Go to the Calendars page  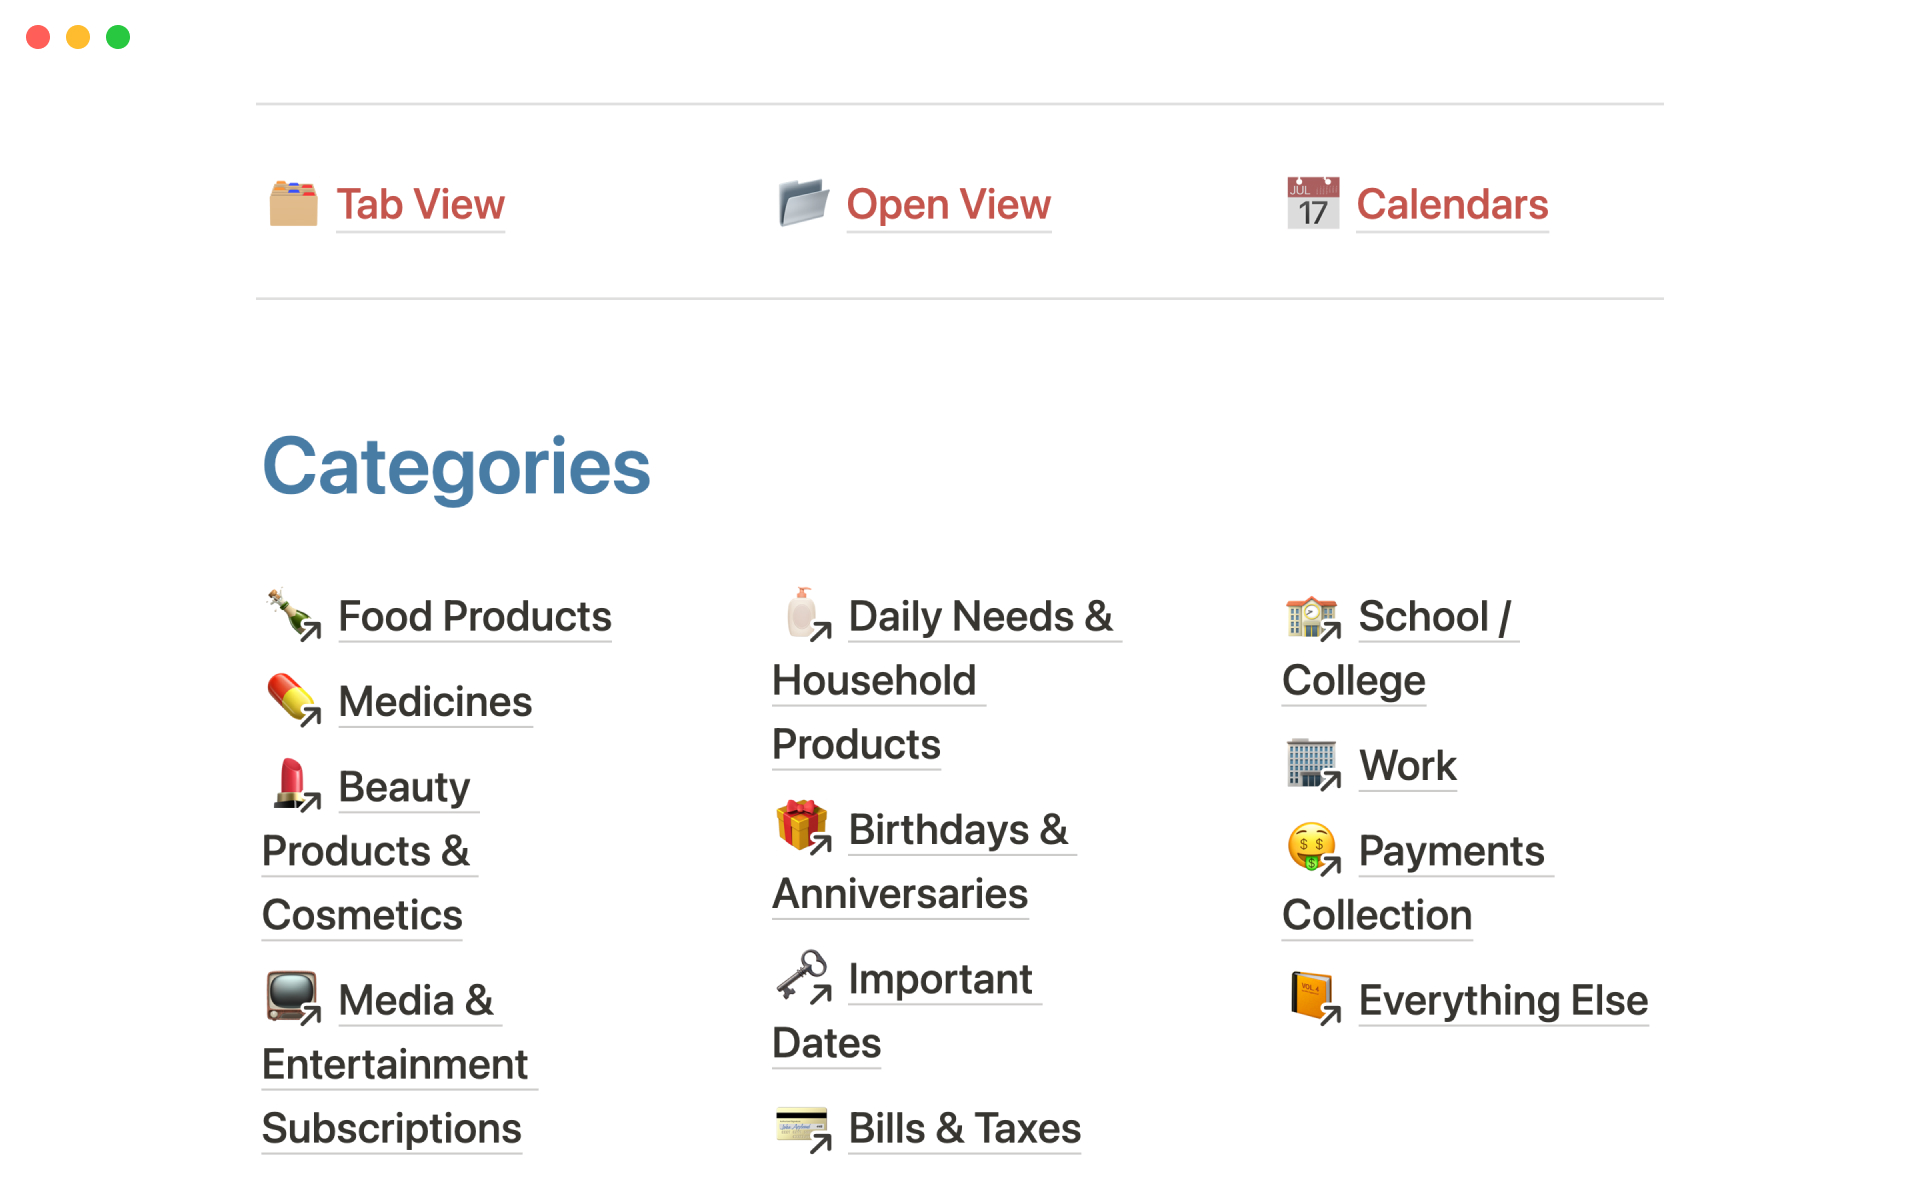[1452, 205]
